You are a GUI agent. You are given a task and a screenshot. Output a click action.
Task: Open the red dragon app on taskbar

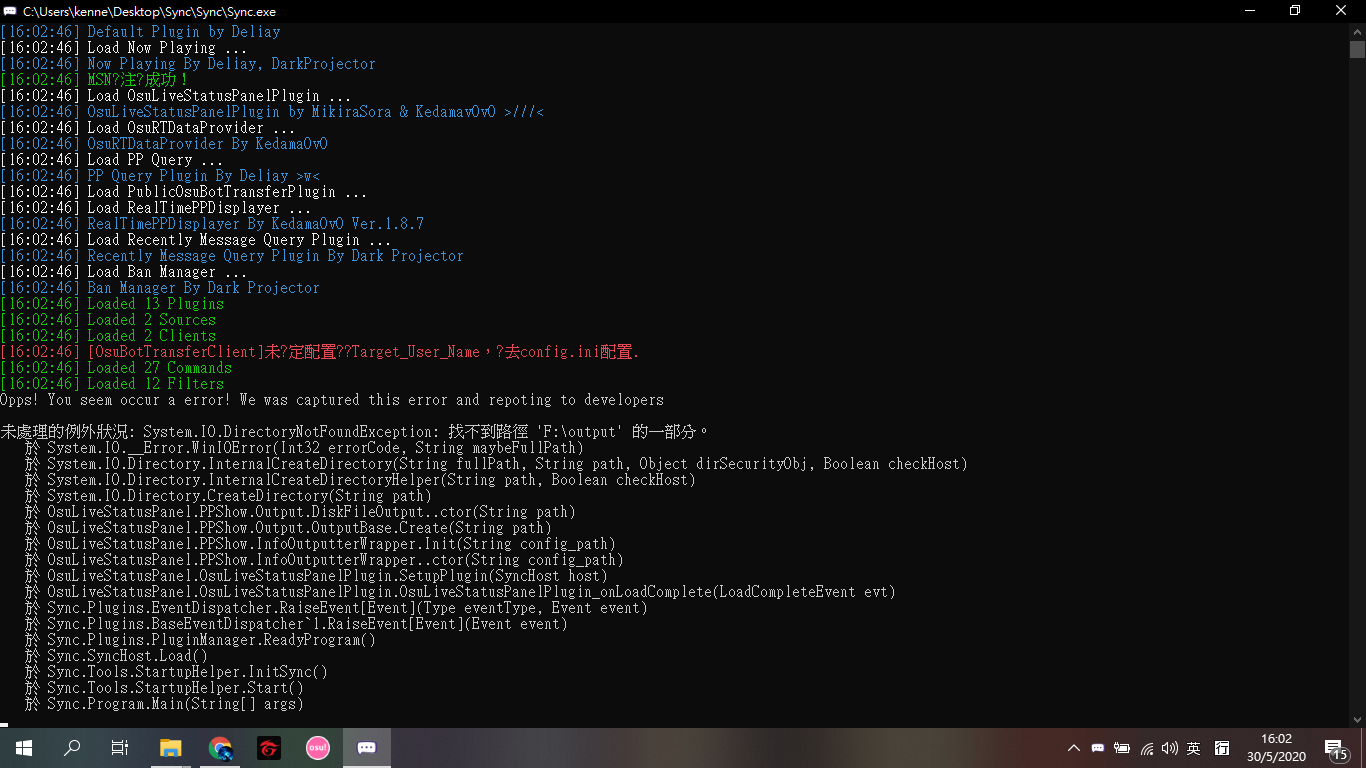coord(268,747)
